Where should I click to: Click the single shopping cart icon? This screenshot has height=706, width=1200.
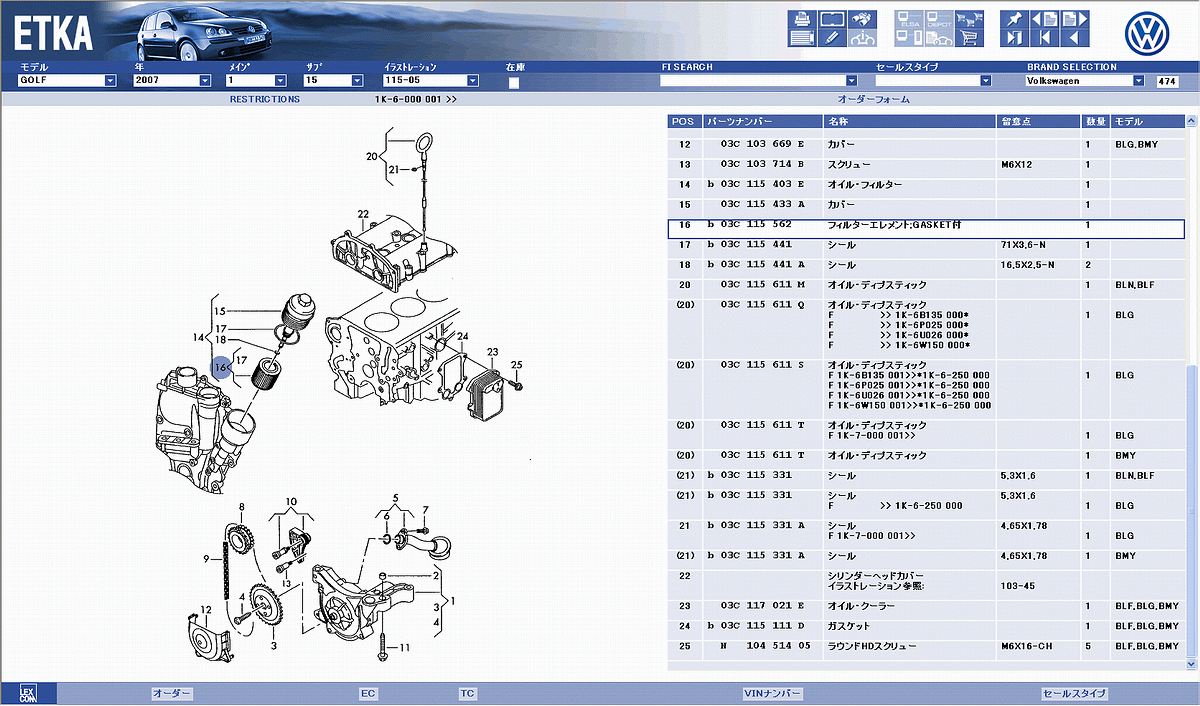pos(968,38)
